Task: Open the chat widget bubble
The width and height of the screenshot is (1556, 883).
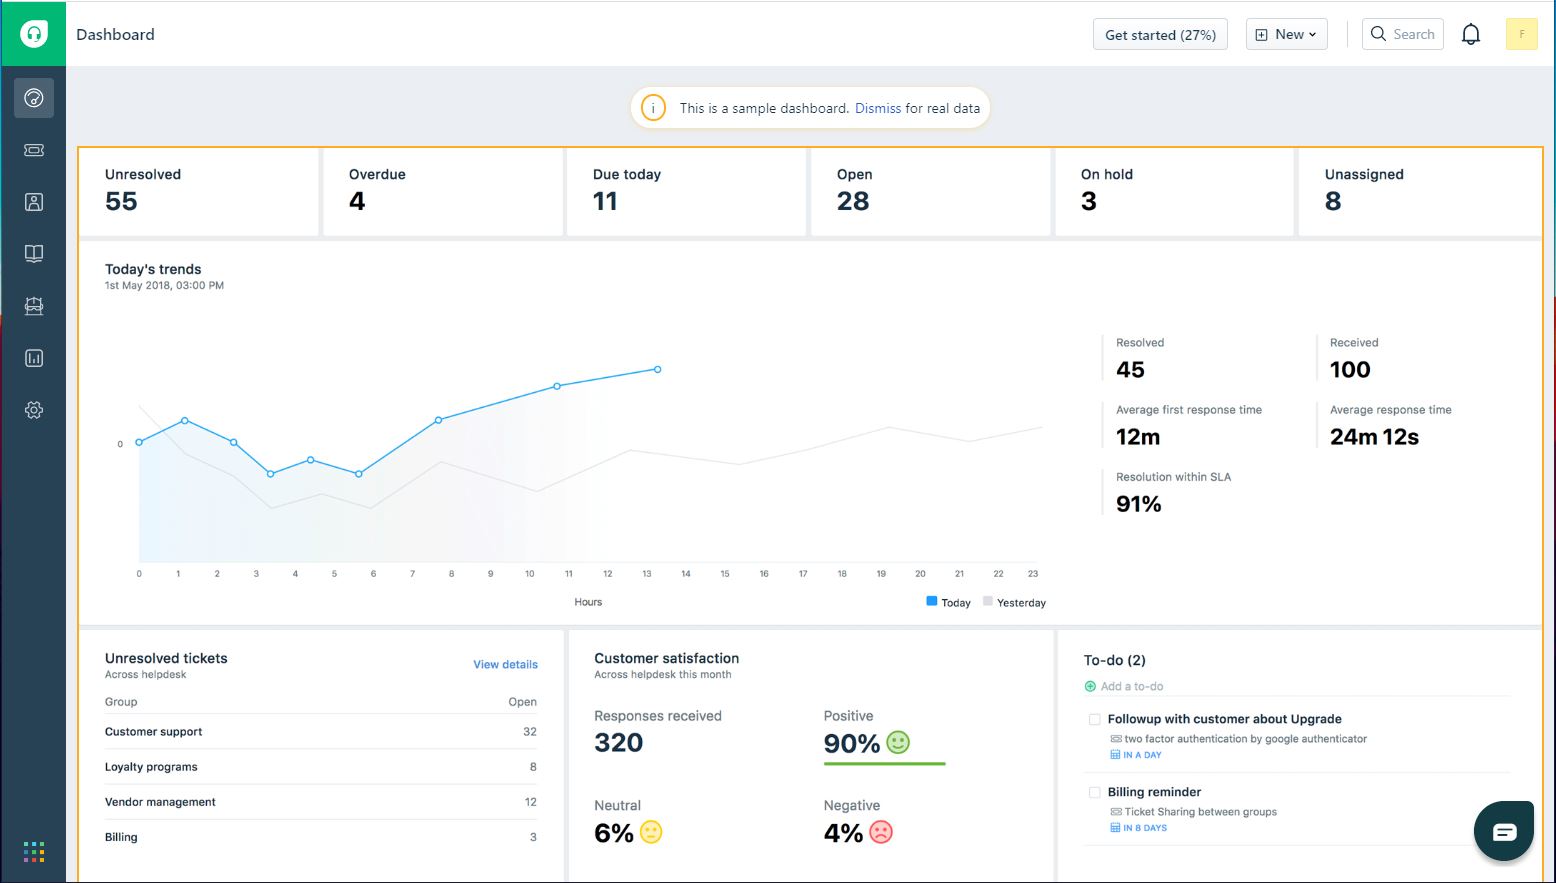Action: click(x=1503, y=831)
